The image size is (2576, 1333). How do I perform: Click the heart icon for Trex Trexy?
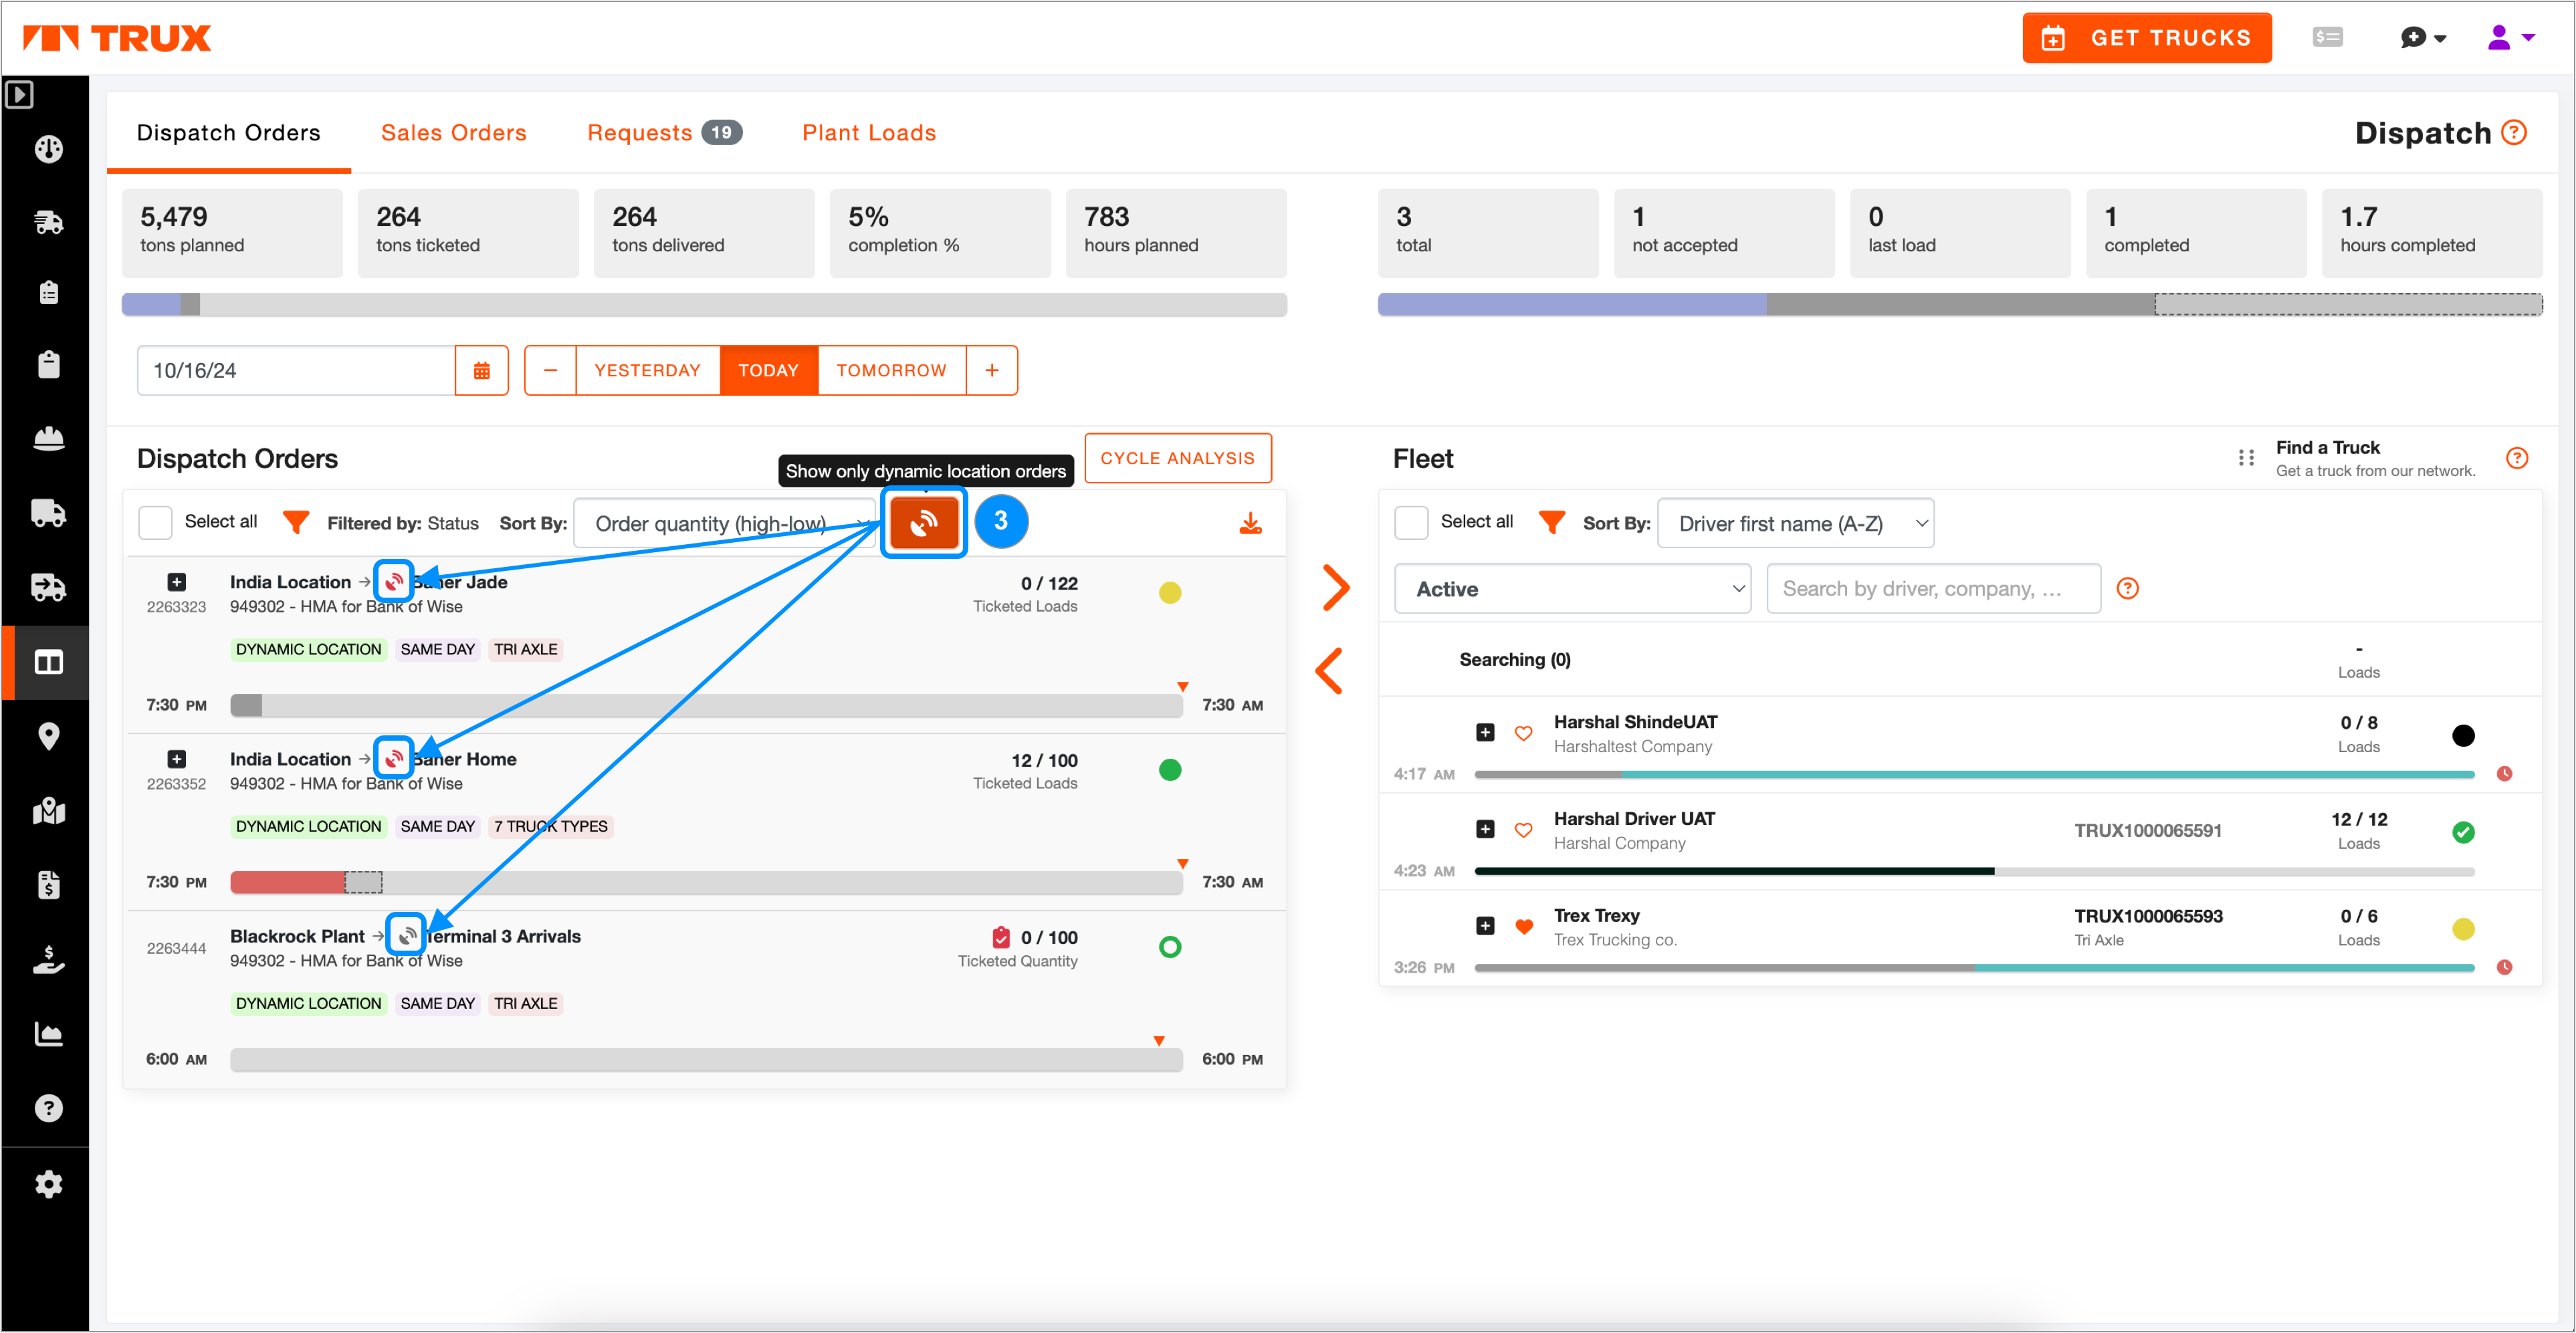pyautogui.click(x=1523, y=926)
